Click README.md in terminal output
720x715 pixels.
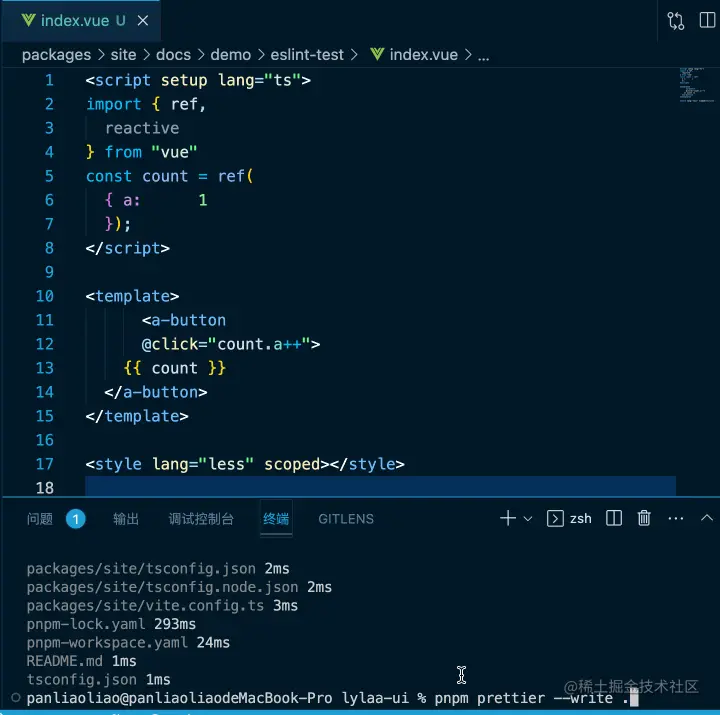(64, 661)
